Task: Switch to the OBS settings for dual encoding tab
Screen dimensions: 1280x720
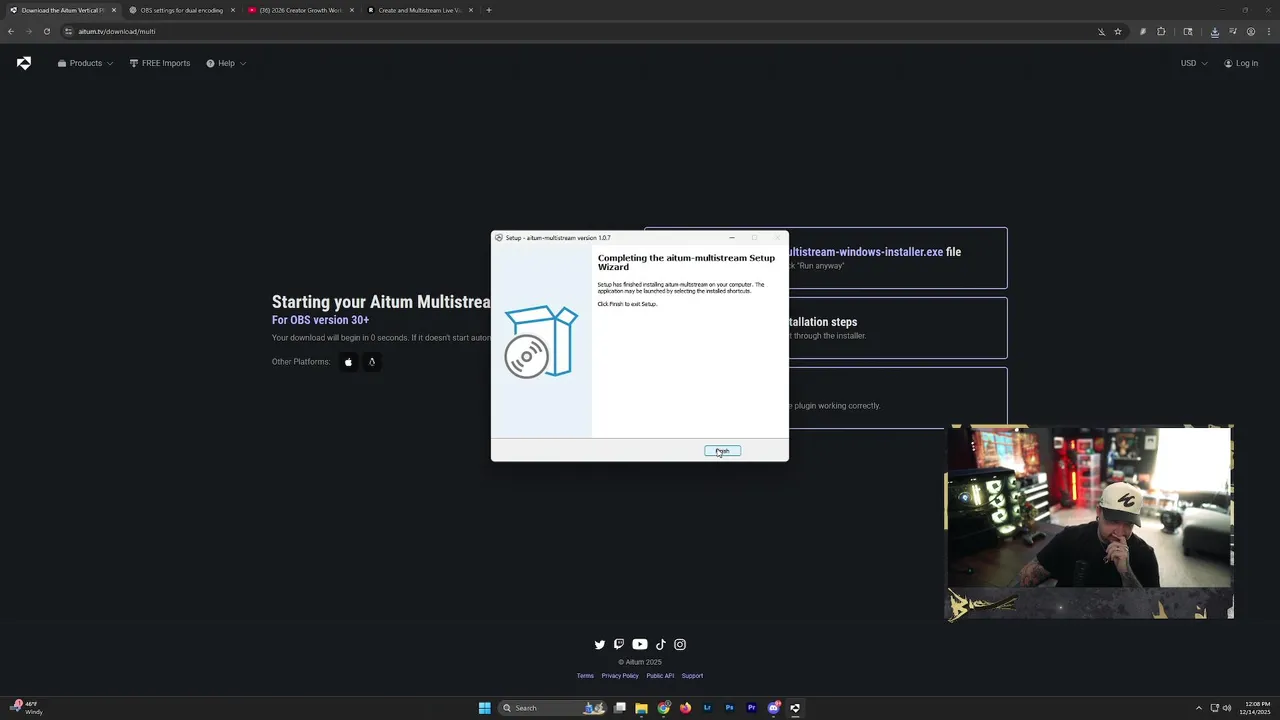Action: (181, 10)
